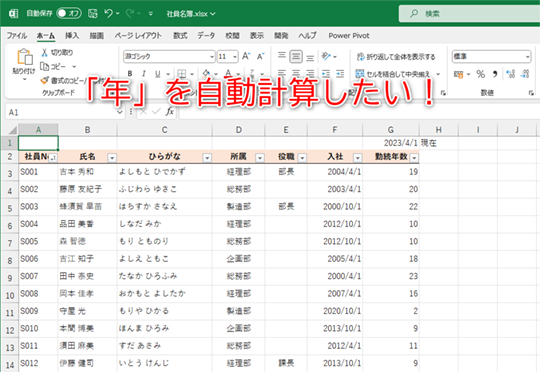
Task: Switch to the データ tab
Action: (x=206, y=35)
